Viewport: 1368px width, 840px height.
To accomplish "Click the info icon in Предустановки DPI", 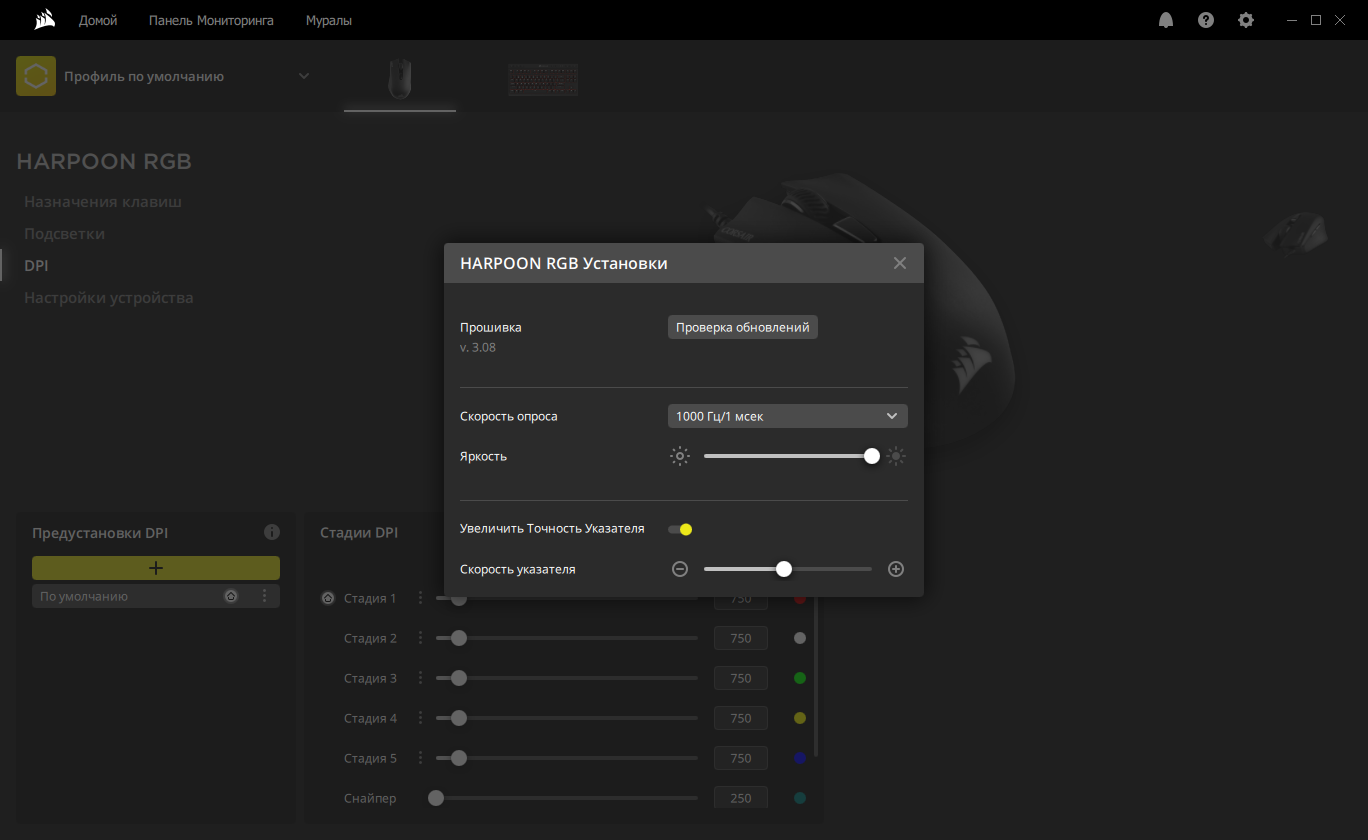I will [x=272, y=532].
